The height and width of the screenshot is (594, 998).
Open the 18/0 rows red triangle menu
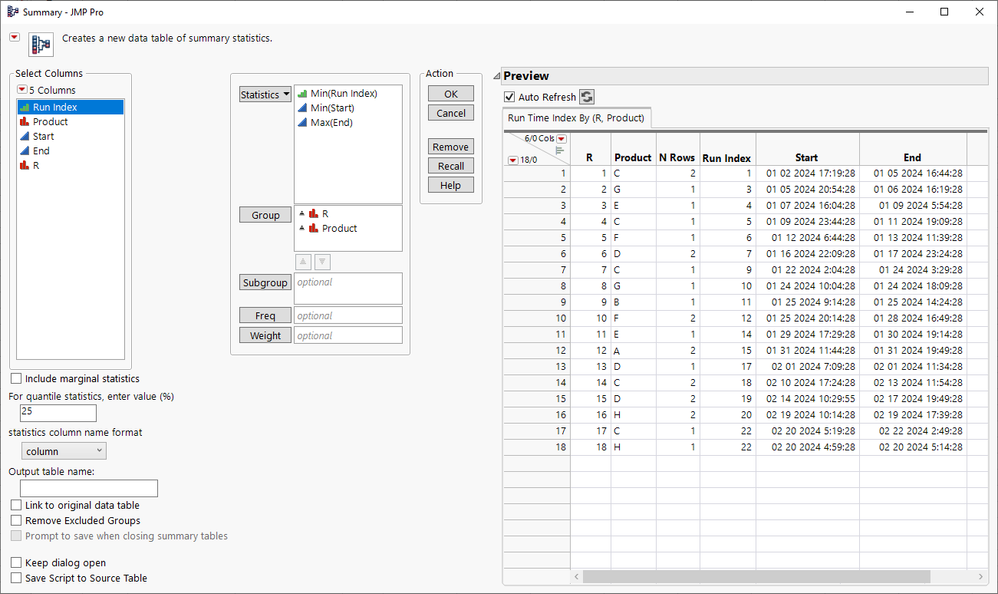pos(513,160)
